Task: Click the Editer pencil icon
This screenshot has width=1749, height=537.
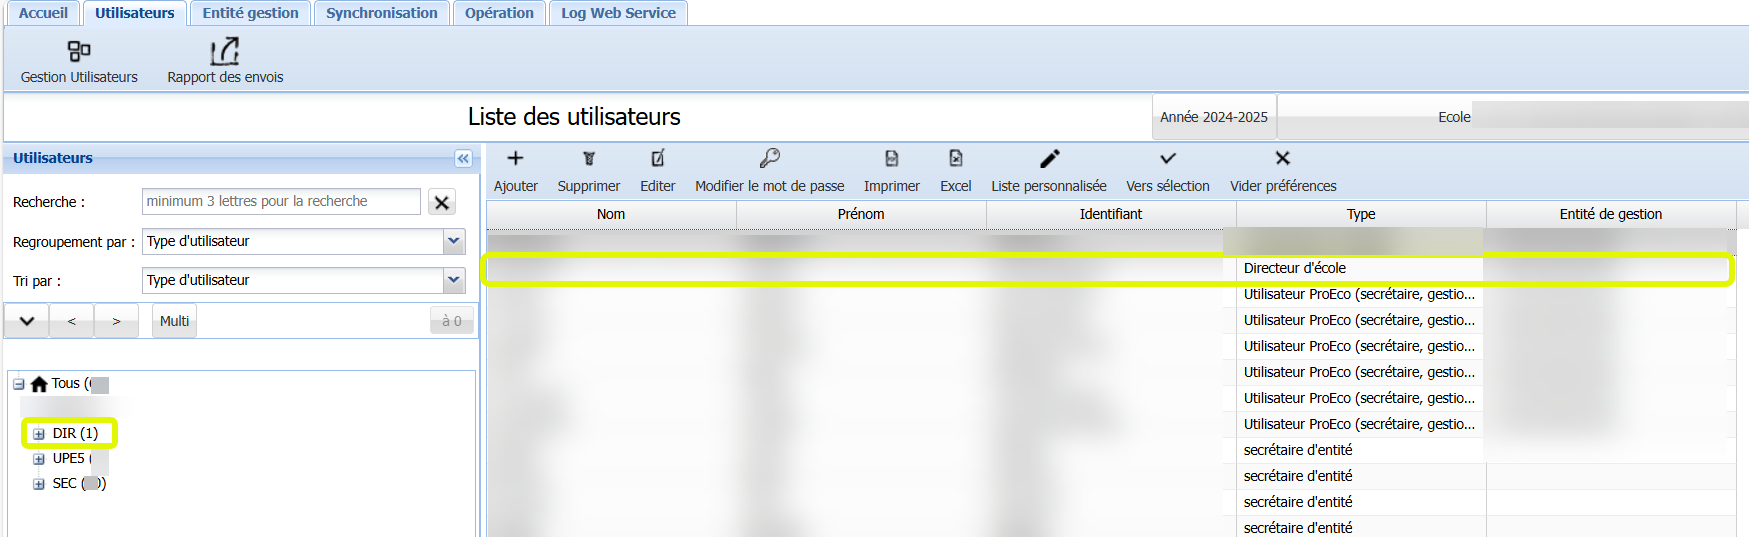Action: click(657, 159)
